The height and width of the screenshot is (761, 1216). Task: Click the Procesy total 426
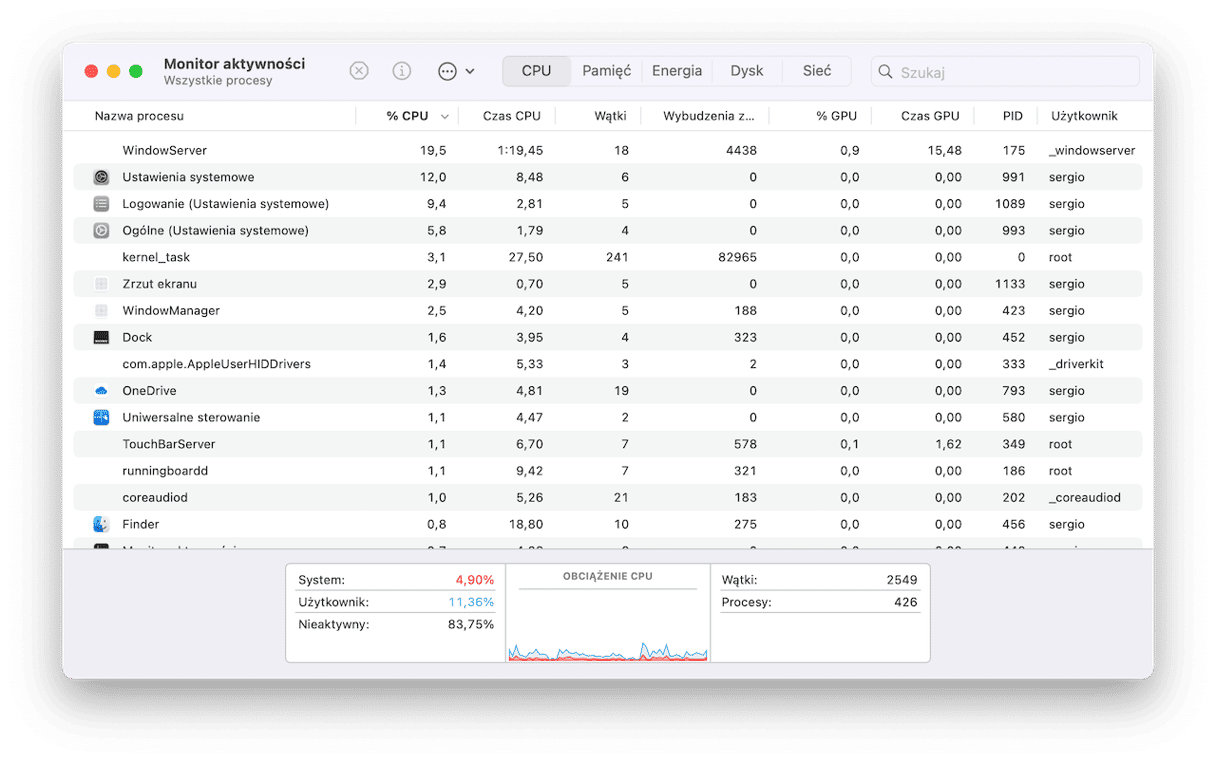click(x=906, y=603)
